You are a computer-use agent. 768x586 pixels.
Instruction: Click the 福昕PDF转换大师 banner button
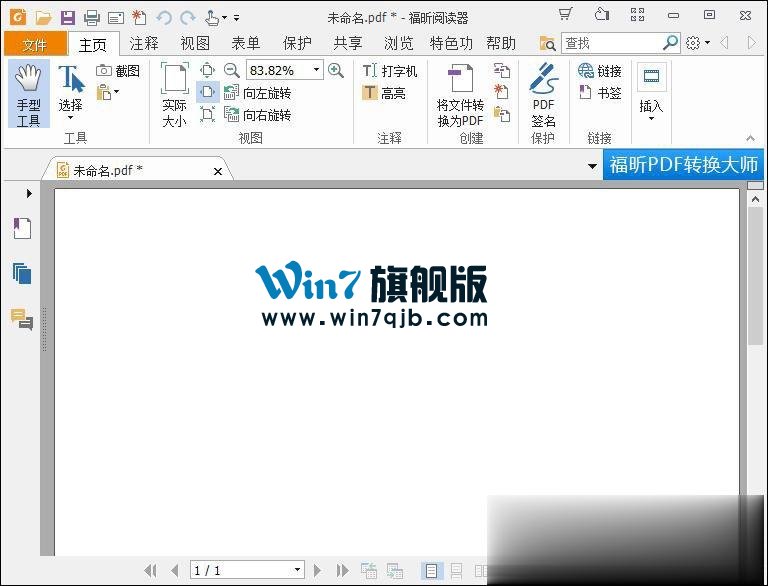pyautogui.click(x=684, y=165)
